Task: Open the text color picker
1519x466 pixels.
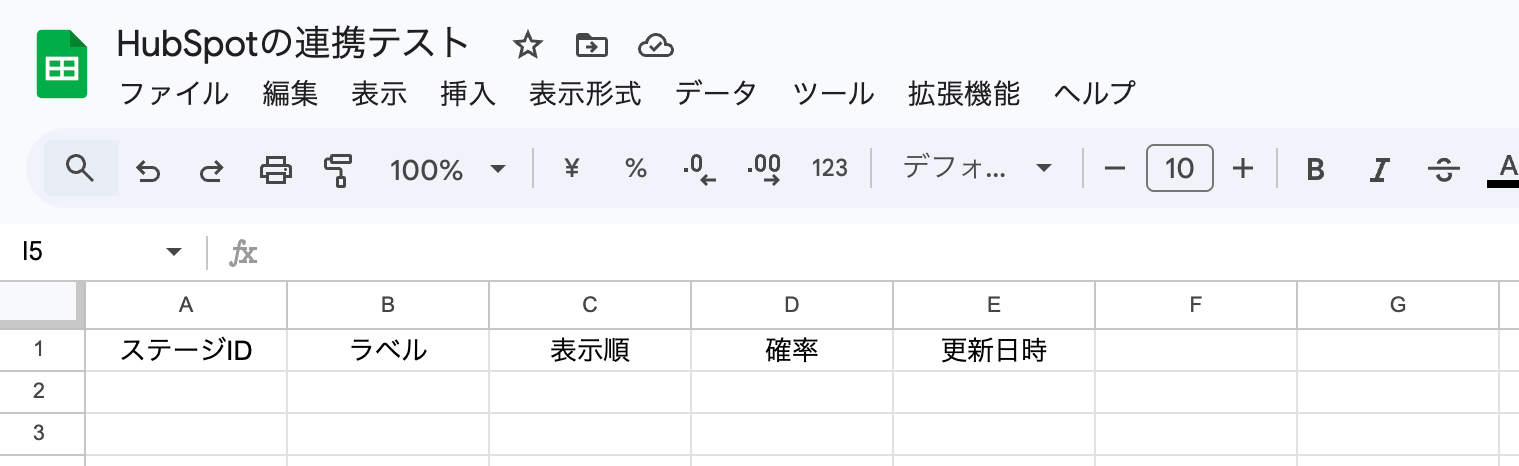Action: [1505, 170]
